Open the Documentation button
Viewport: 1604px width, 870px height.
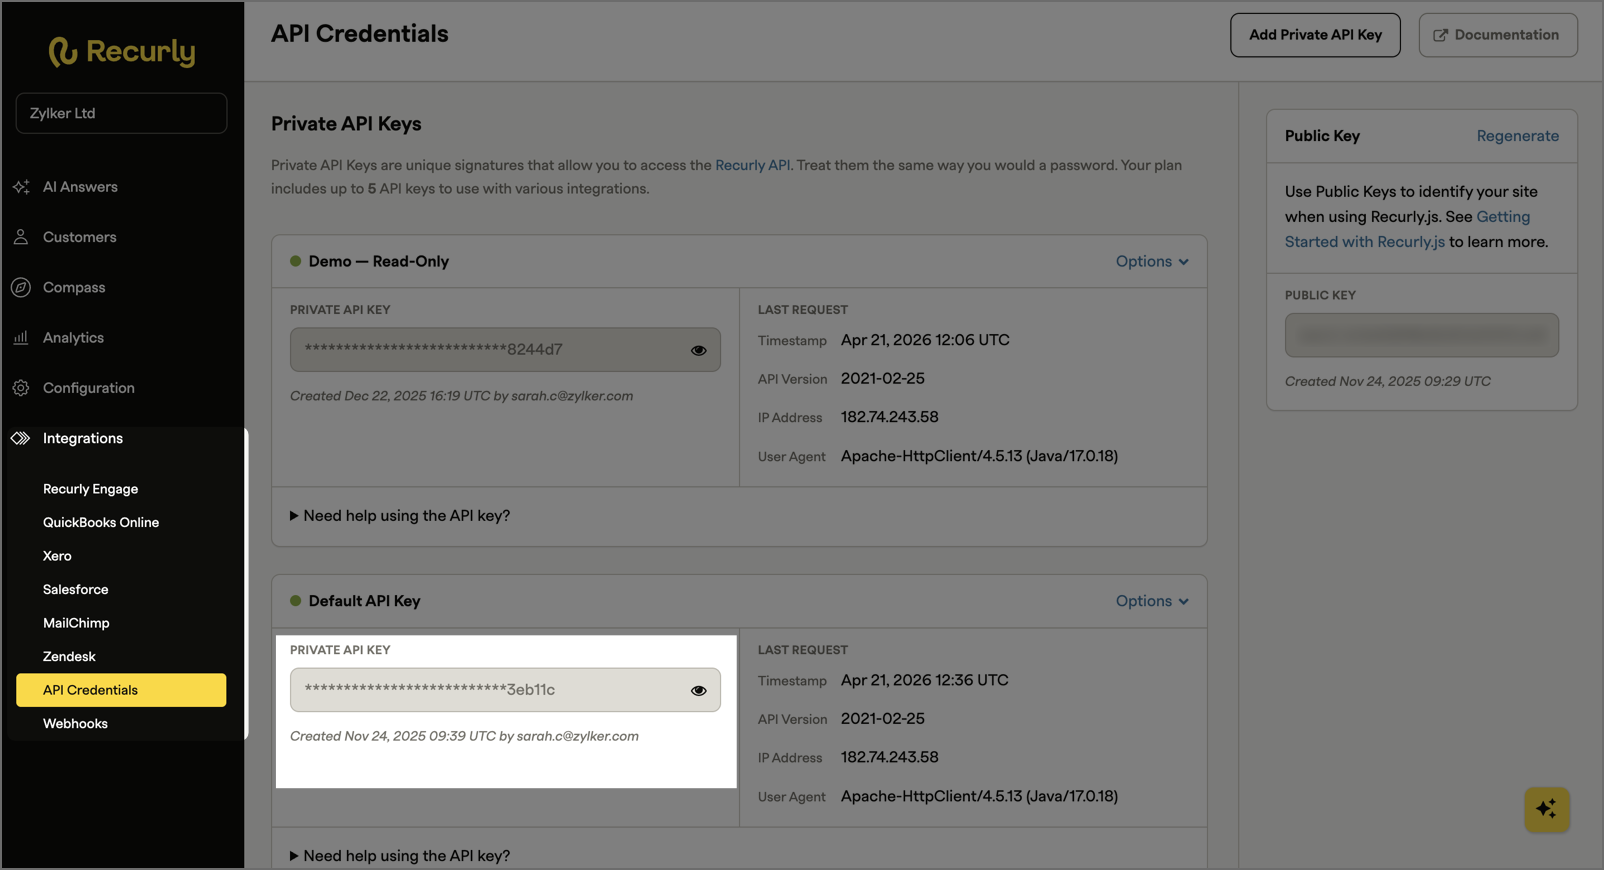[x=1497, y=35]
